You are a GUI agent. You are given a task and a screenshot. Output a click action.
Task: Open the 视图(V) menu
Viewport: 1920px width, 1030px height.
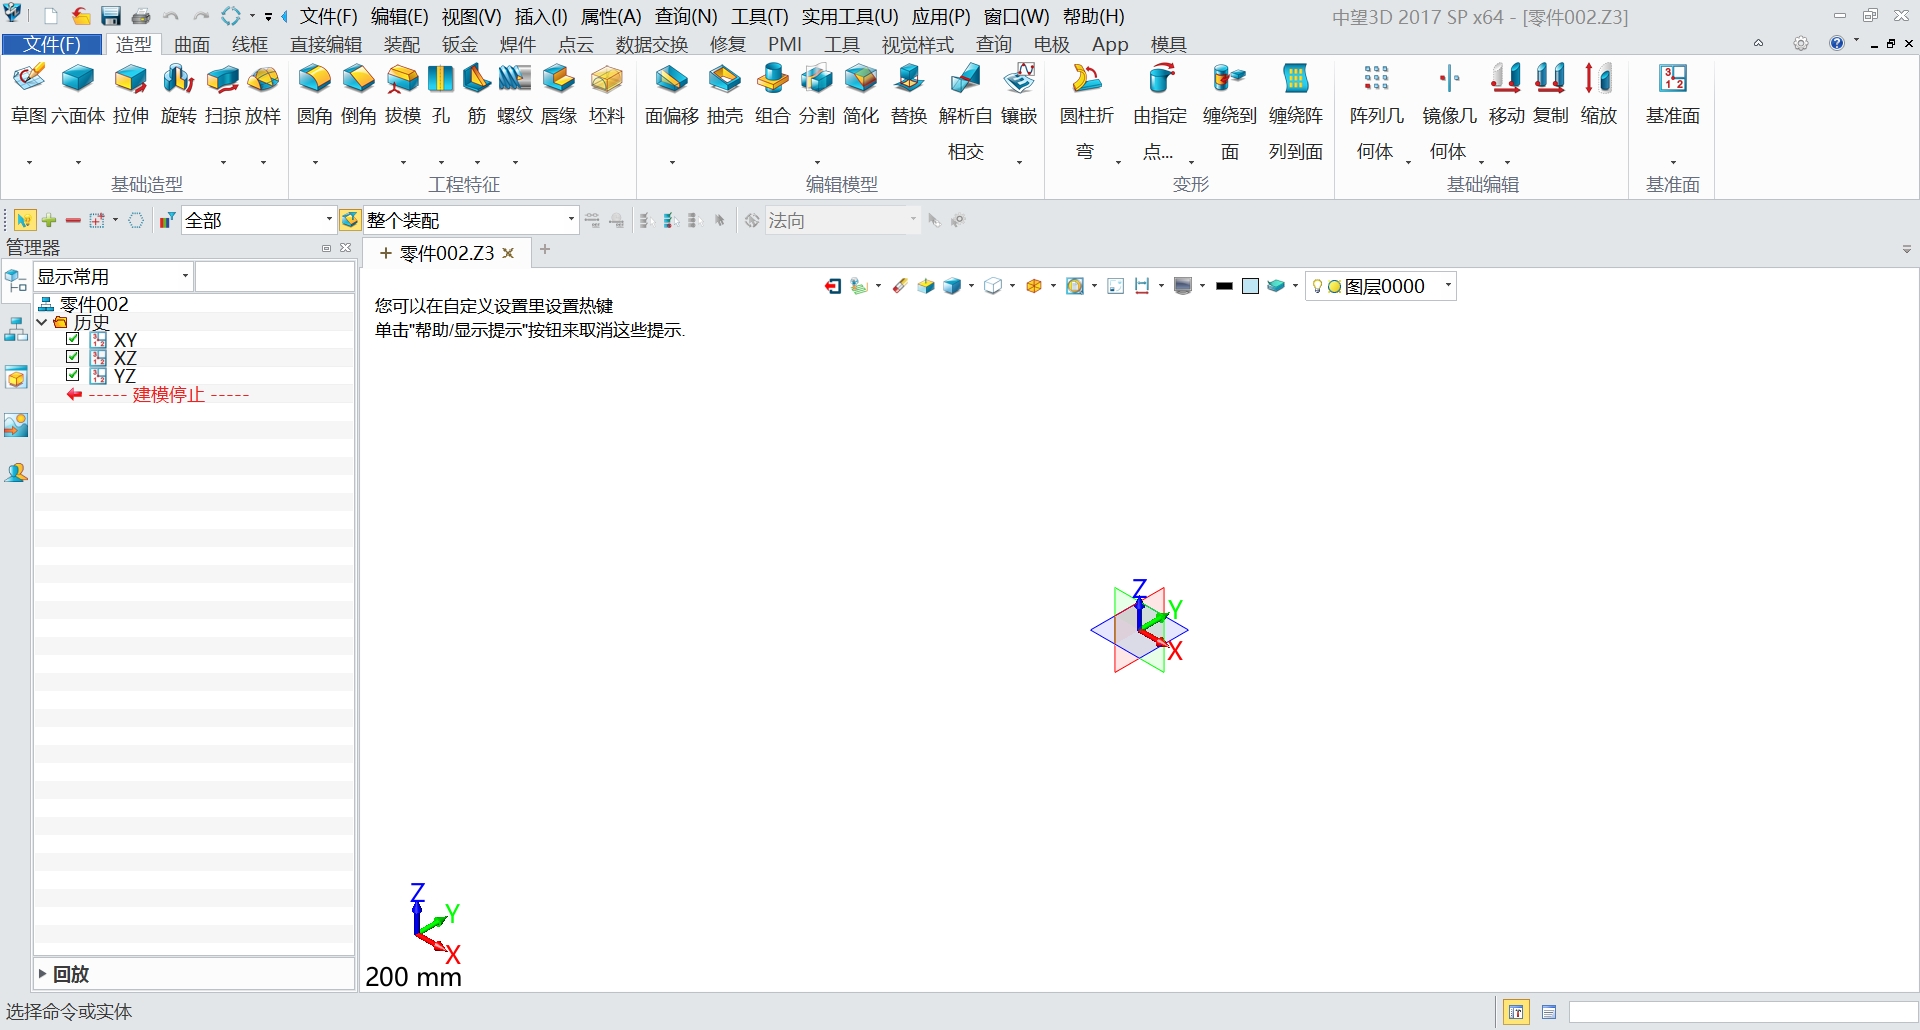tap(470, 16)
